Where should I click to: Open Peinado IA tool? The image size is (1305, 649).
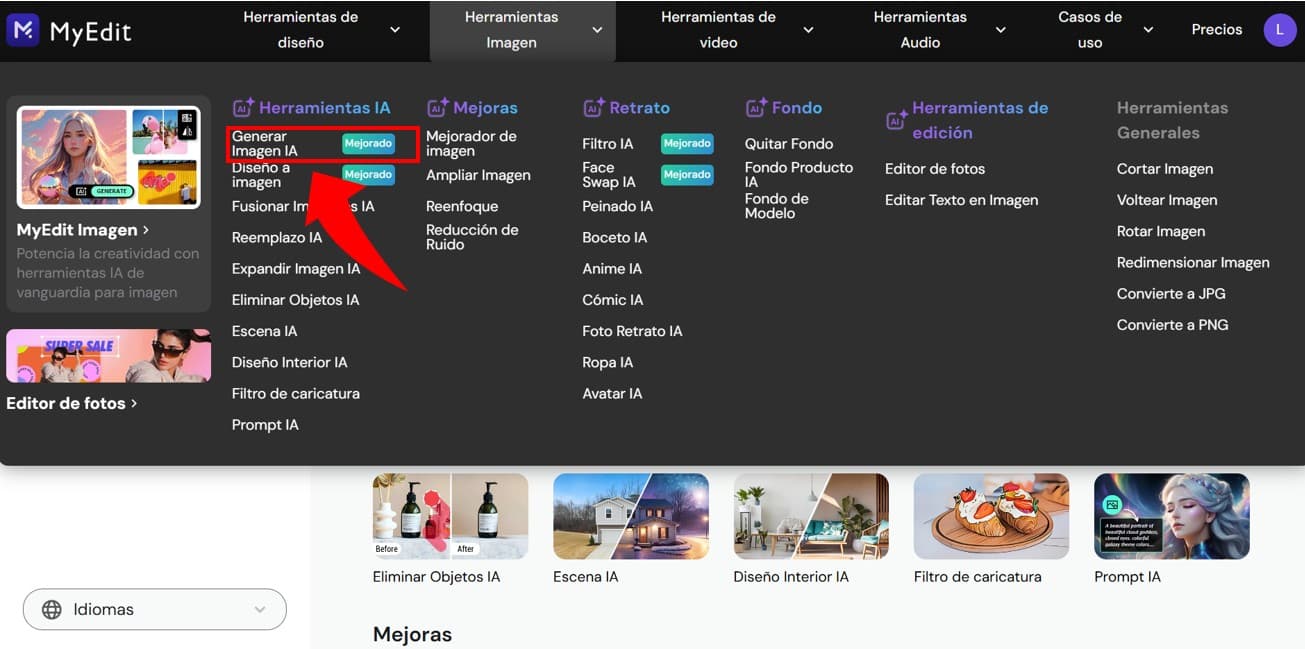(x=618, y=206)
